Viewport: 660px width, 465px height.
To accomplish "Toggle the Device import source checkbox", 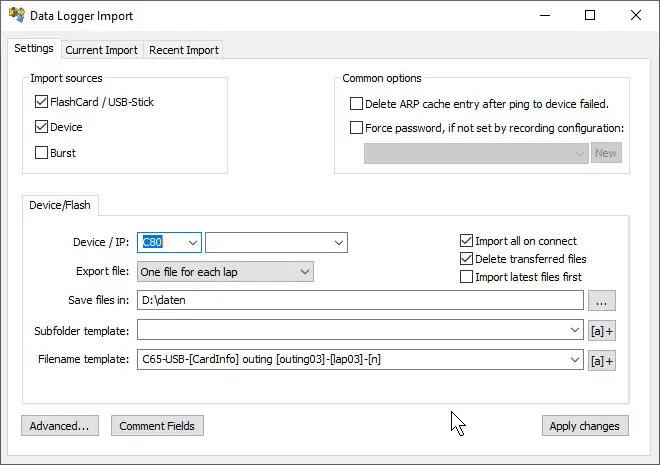I will pos(41,128).
